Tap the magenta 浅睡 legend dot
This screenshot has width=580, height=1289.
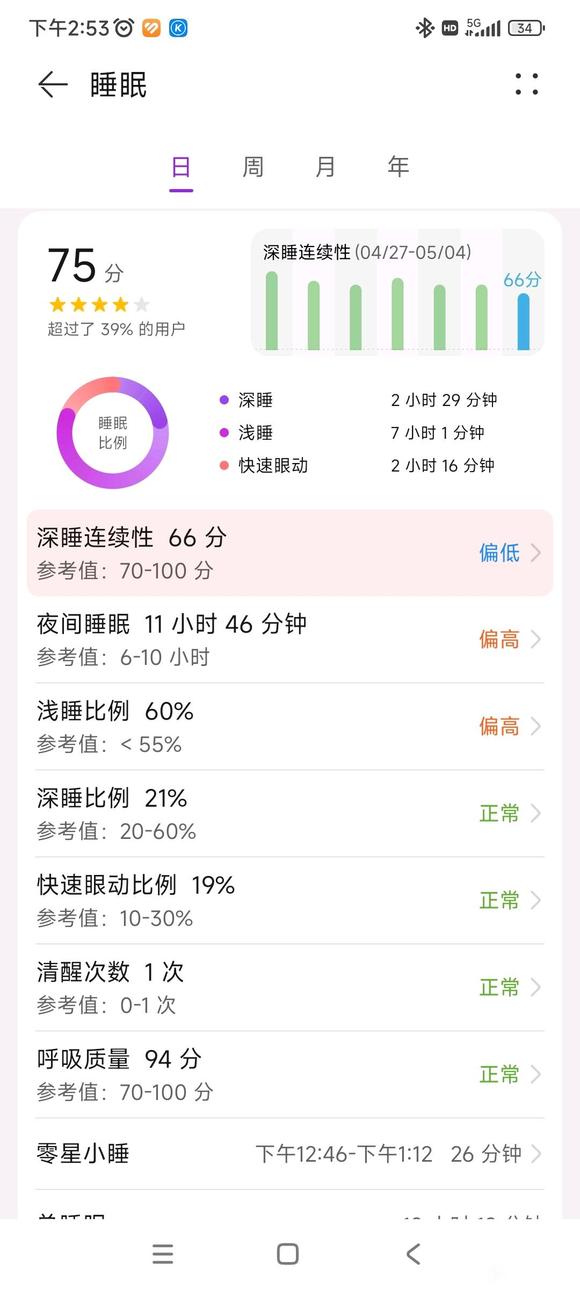coord(224,433)
